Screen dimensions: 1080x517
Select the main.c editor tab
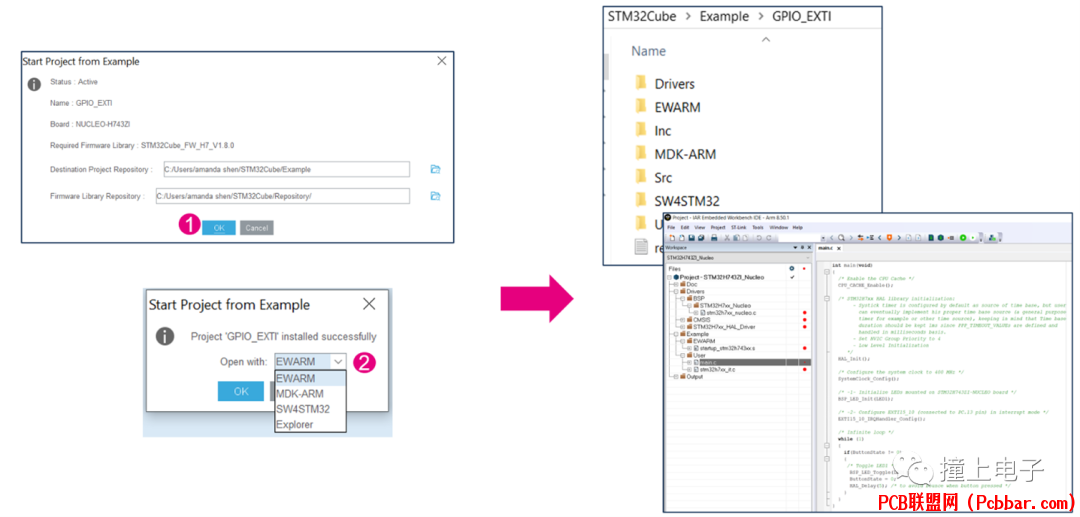(x=825, y=248)
